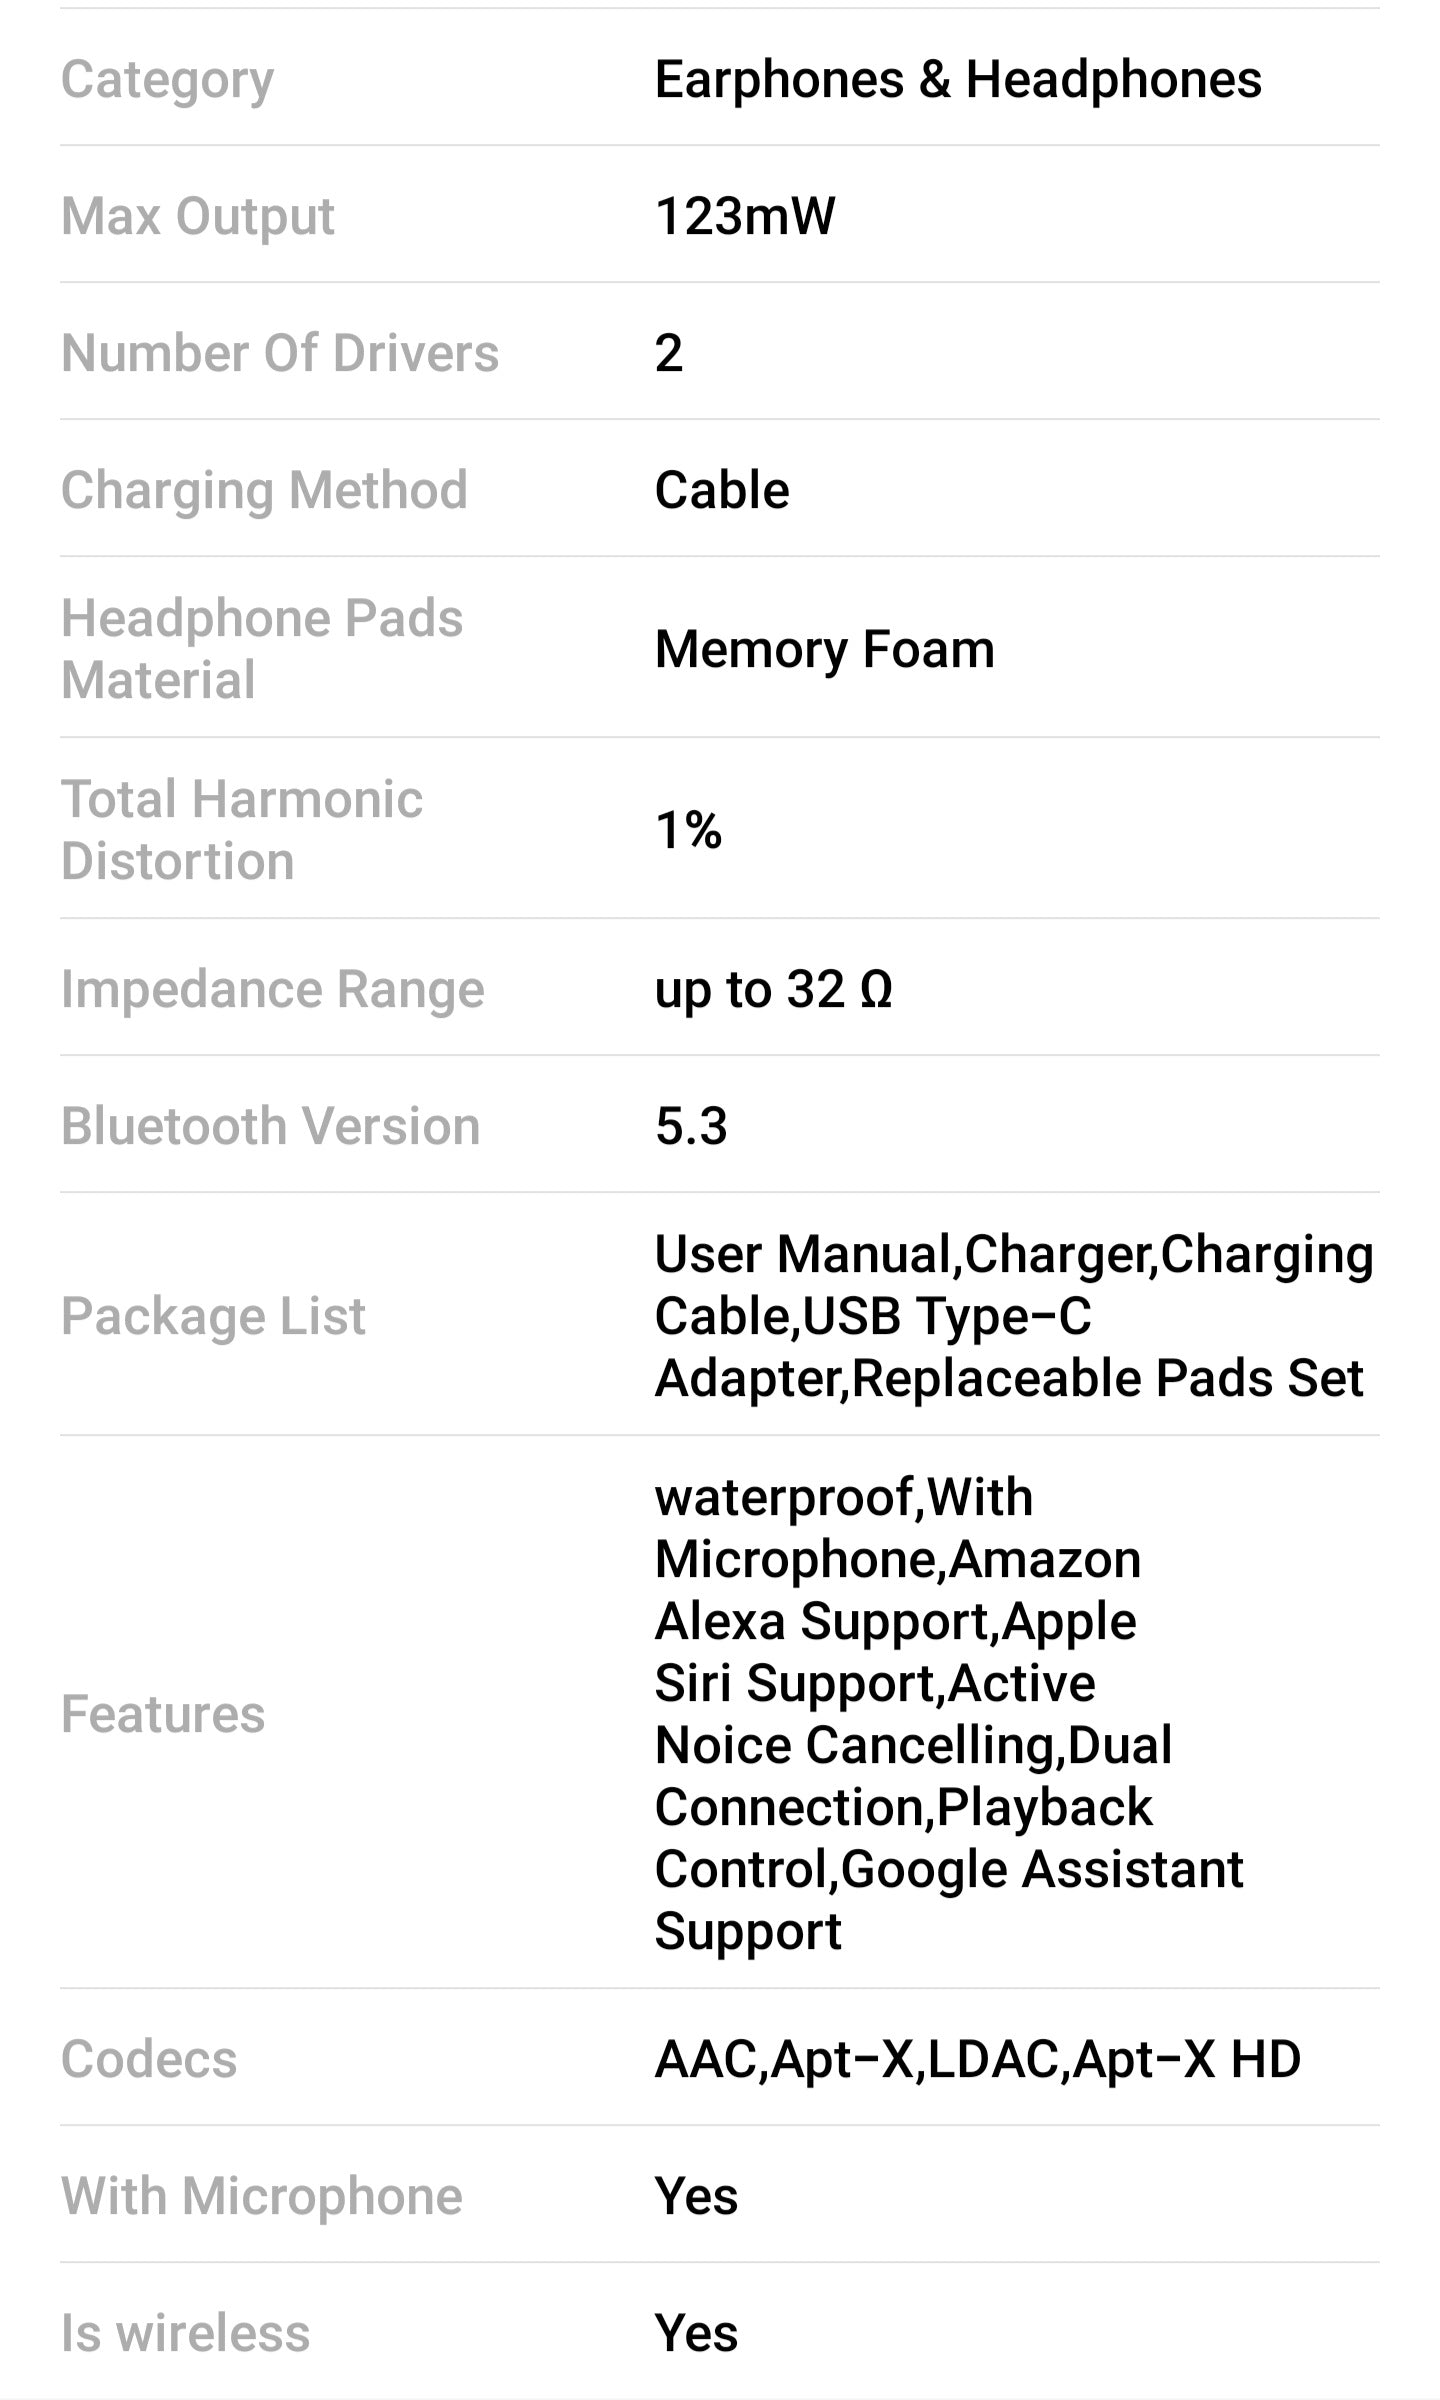Click the Features row label

pos(163,1714)
